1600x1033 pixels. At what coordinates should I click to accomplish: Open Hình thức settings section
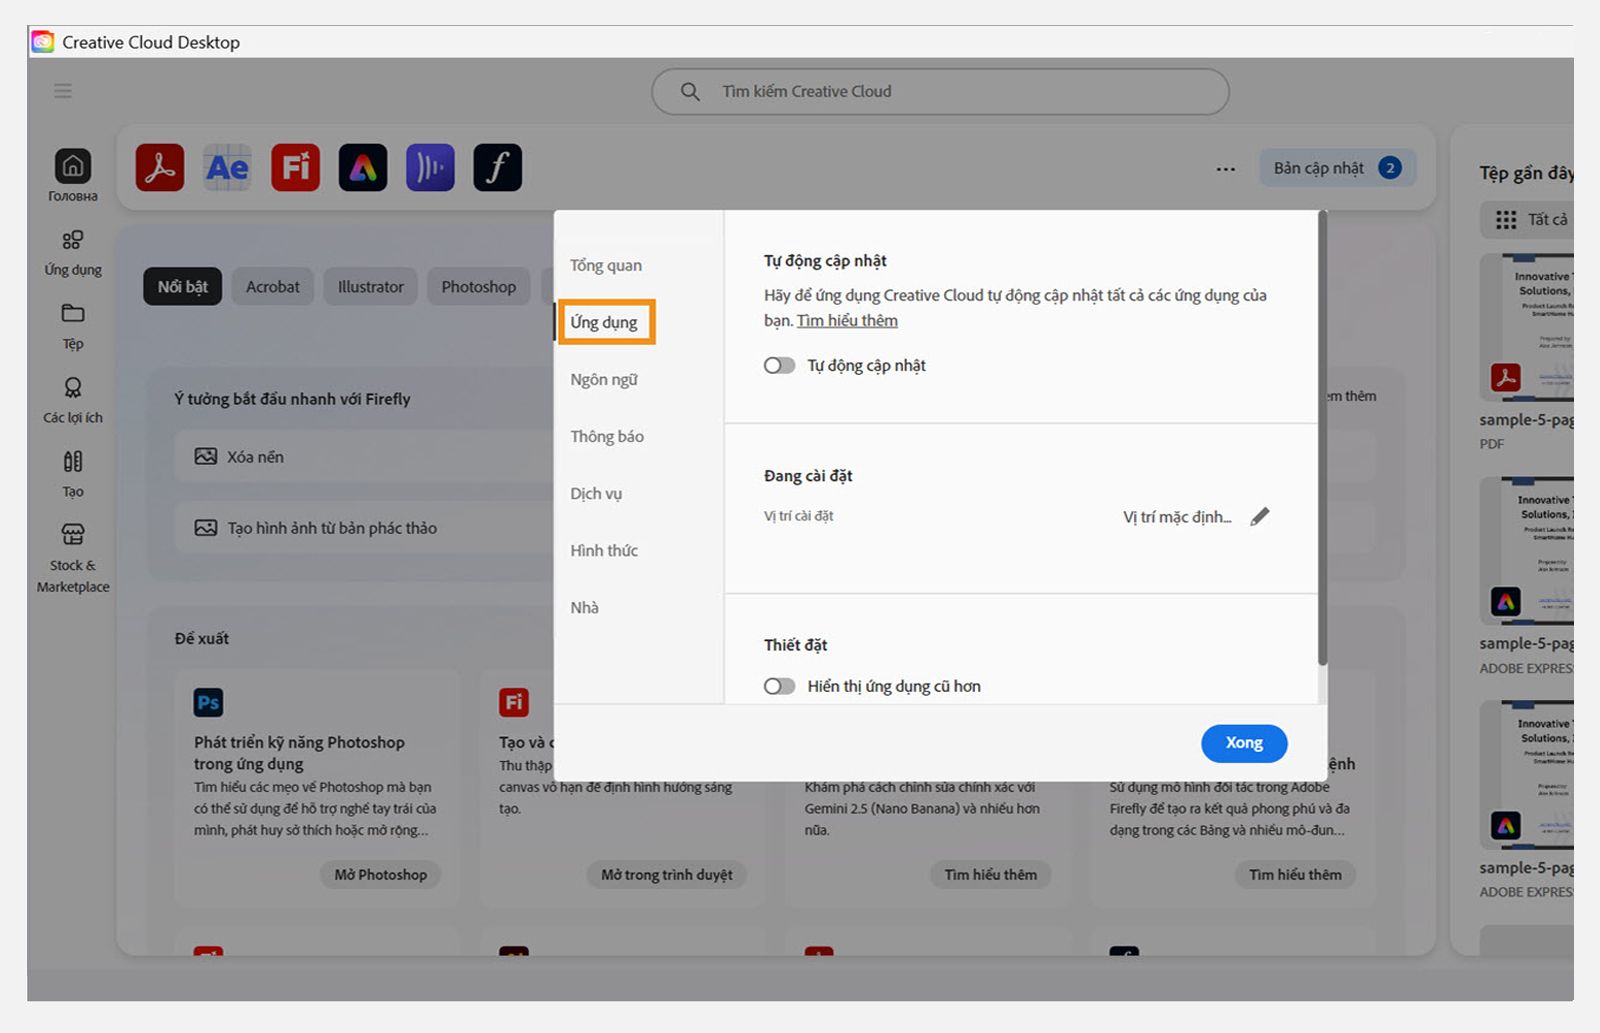point(604,550)
